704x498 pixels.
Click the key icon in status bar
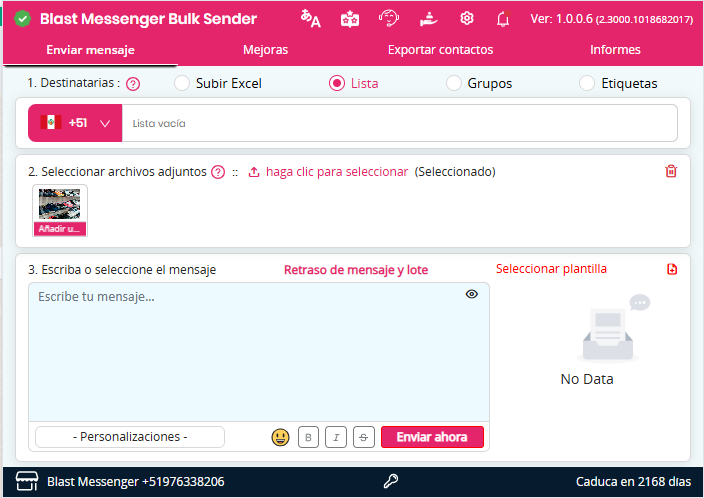(x=391, y=482)
